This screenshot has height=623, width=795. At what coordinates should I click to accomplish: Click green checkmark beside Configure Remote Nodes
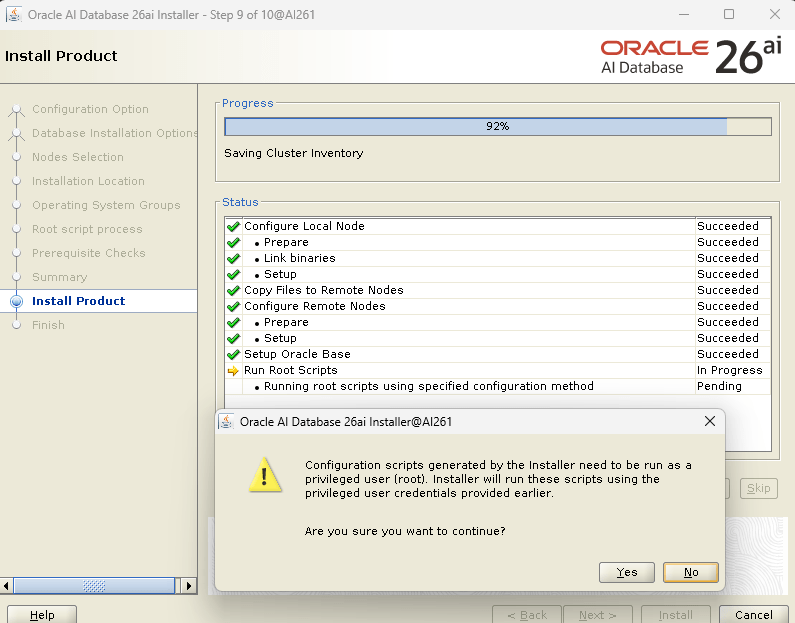233,307
